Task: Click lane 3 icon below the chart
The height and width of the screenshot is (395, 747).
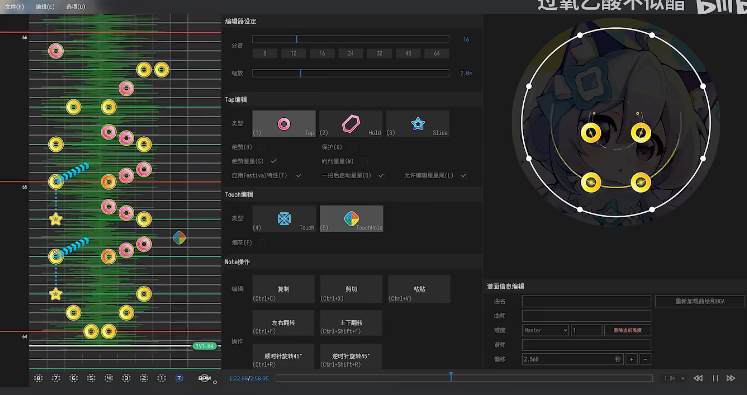Action: [x=126, y=378]
